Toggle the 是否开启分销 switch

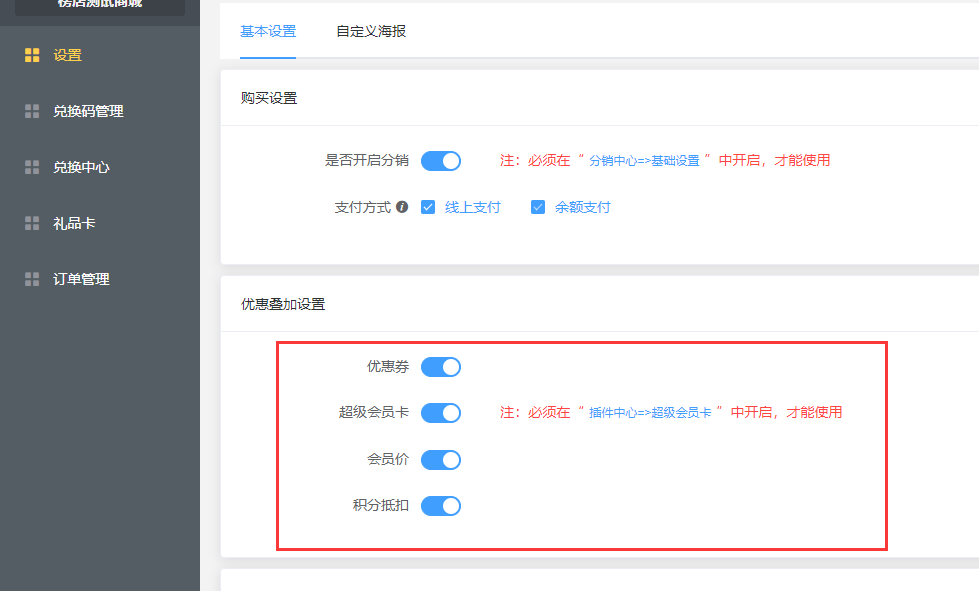tap(441, 161)
